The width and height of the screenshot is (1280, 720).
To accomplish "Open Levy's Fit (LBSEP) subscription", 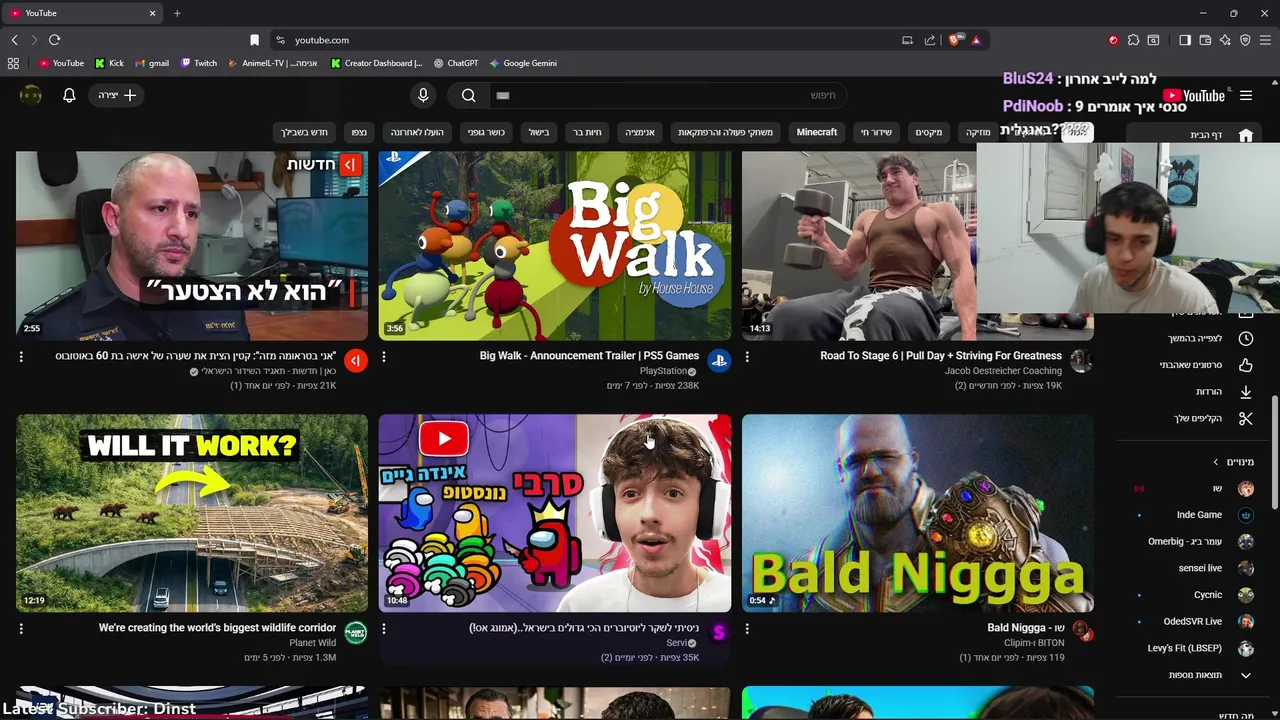I will (1196, 648).
